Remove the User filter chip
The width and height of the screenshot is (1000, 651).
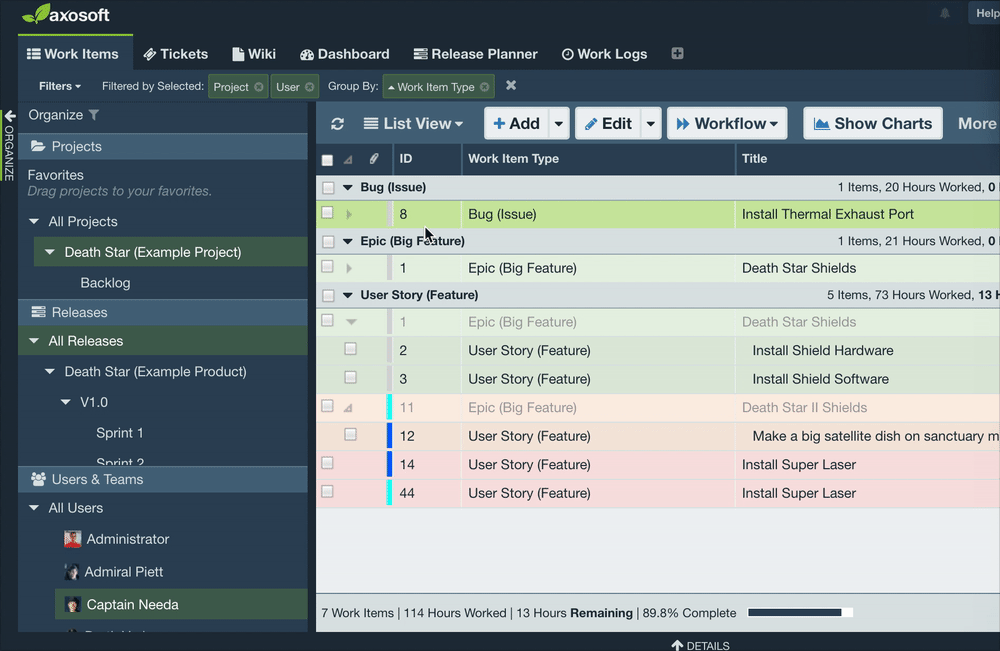pyautogui.click(x=309, y=87)
